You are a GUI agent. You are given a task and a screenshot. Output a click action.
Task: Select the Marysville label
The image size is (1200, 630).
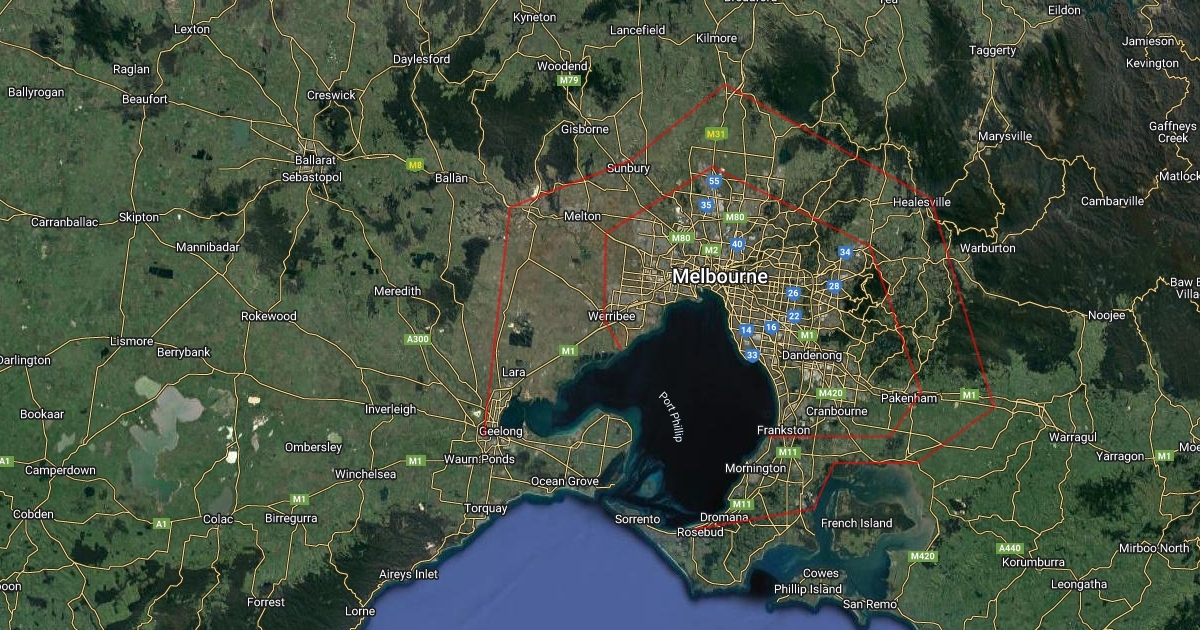(1005, 136)
